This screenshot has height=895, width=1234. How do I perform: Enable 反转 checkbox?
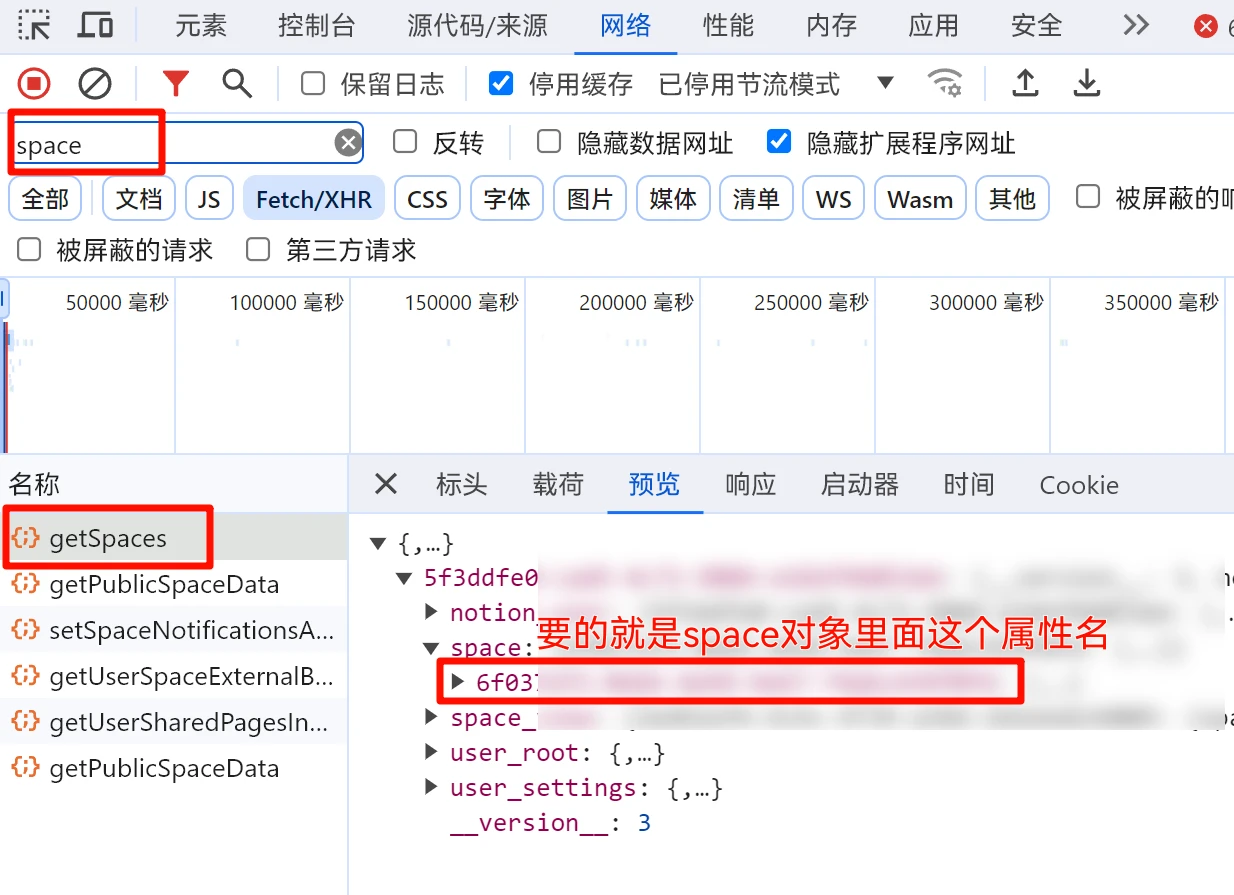(405, 142)
